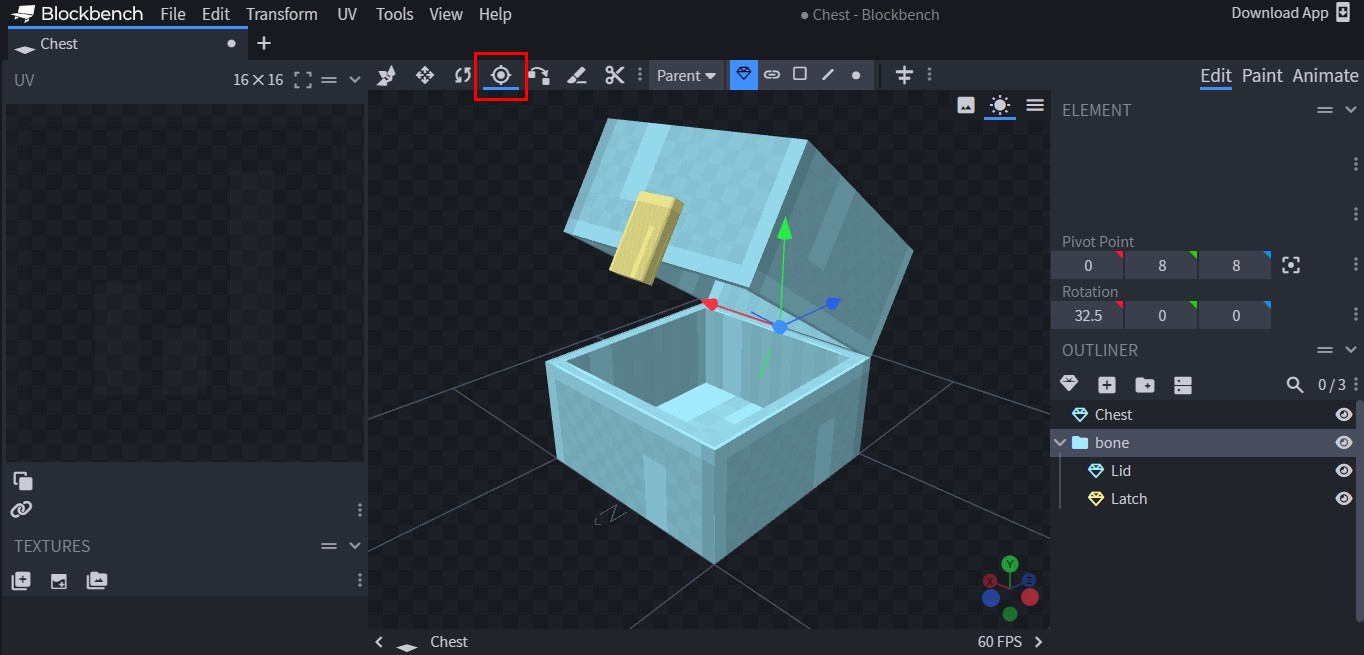Image resolution: width=1364 pixels, height=655 pixels.
Task: Select the Move tool
Action: tap(424, 75)
